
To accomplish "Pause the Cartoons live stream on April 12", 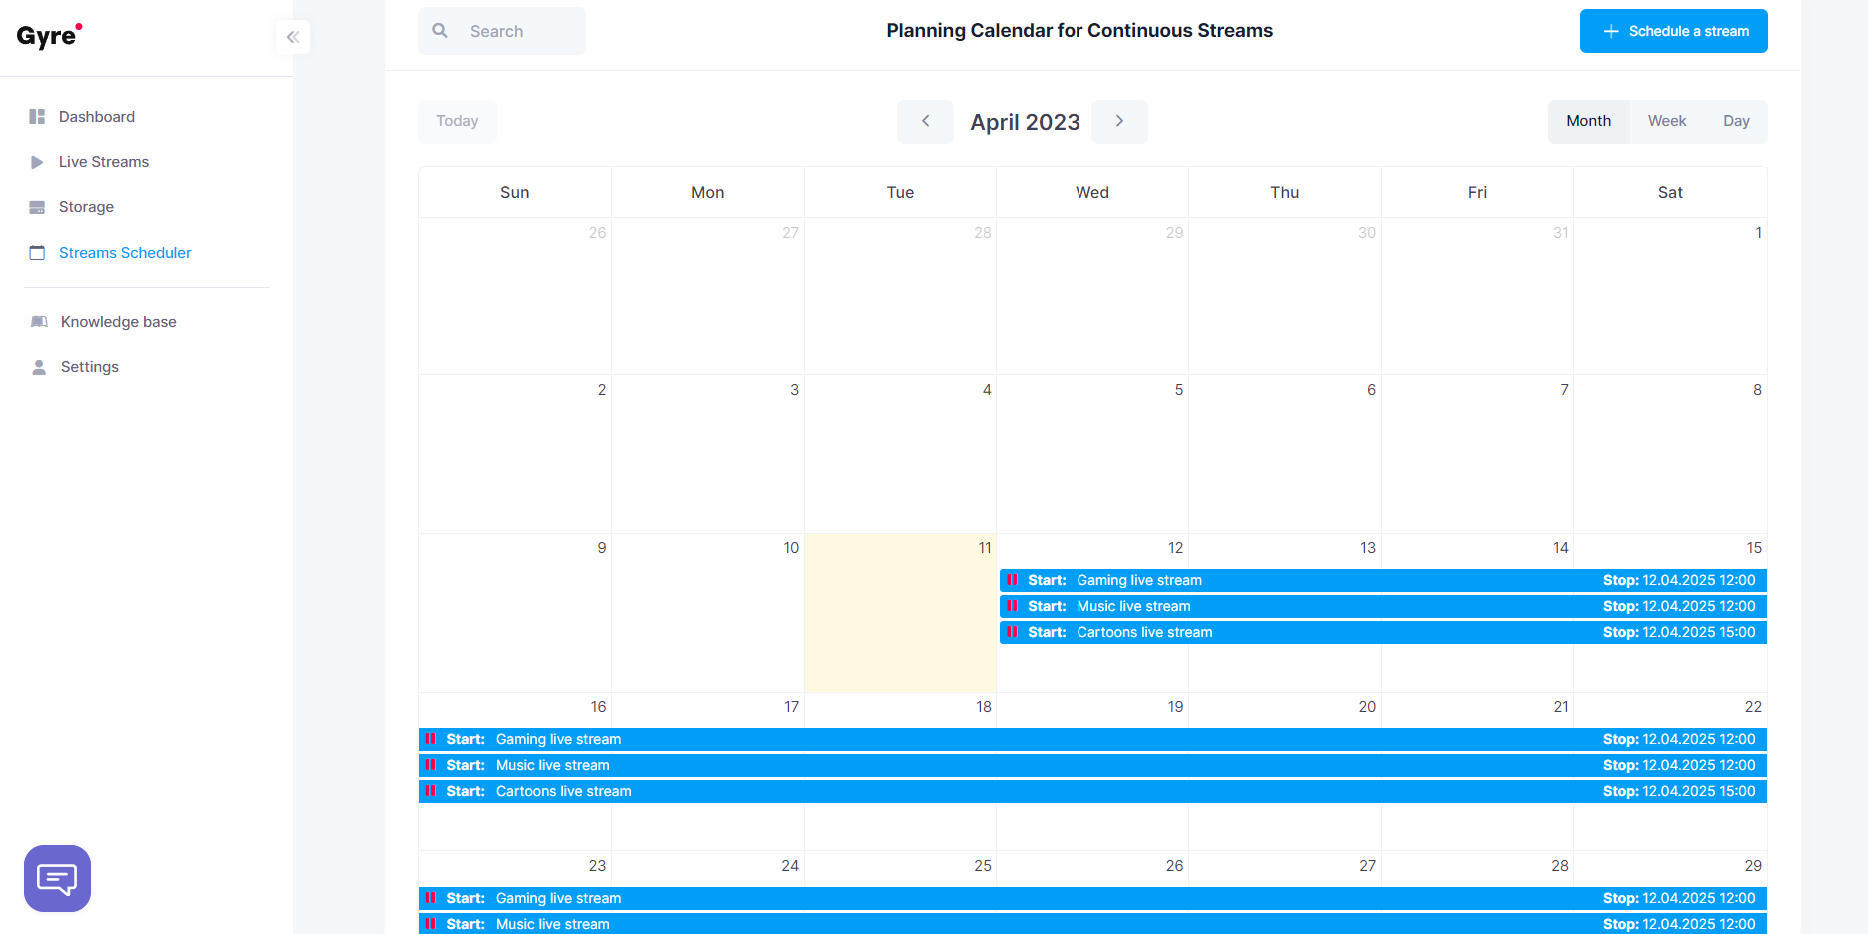I will (1013, 632).
